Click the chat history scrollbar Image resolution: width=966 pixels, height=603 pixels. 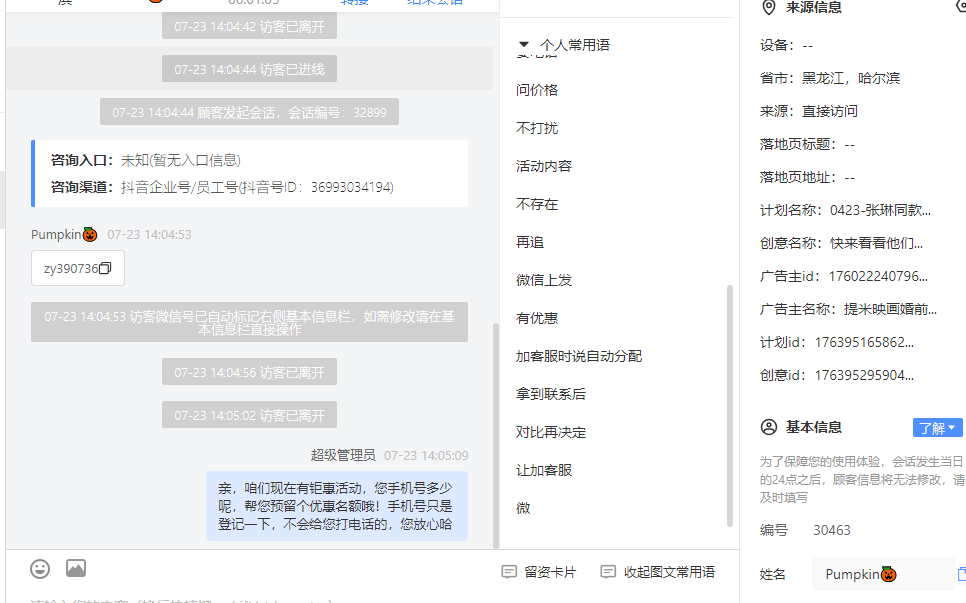pyautogui.click(x=496, y=435)
